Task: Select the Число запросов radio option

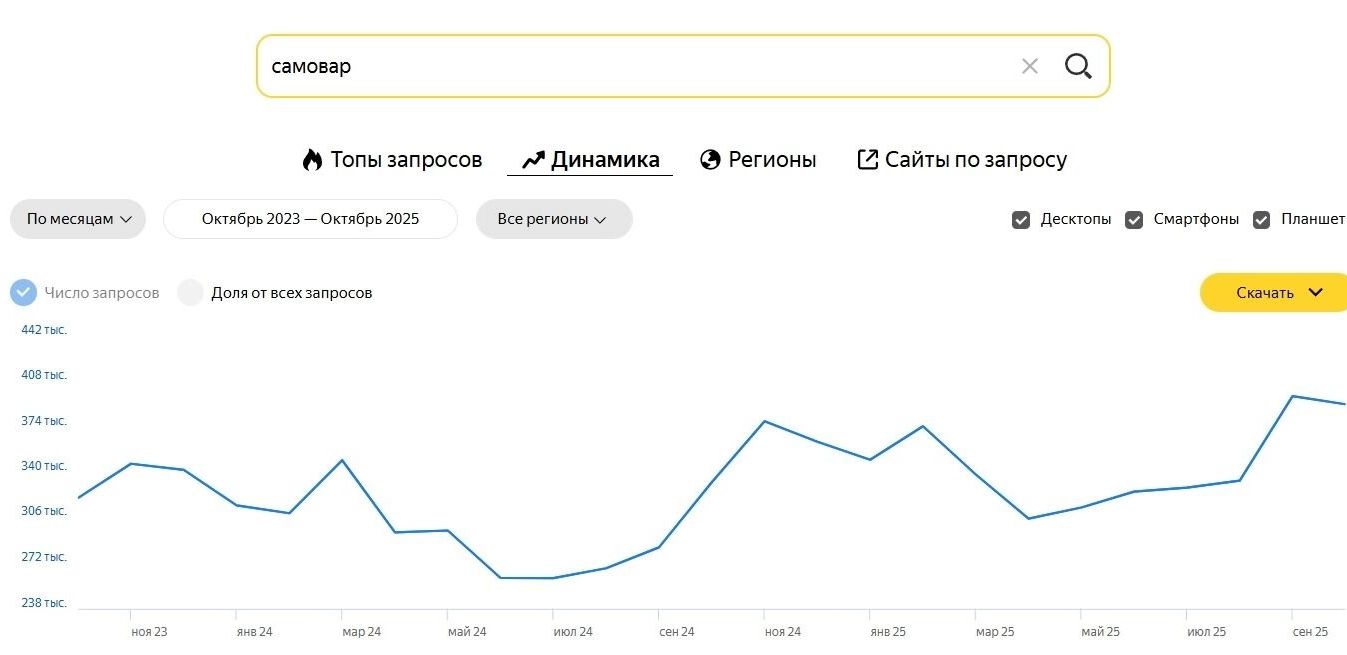Action: (x=23, y=293)
